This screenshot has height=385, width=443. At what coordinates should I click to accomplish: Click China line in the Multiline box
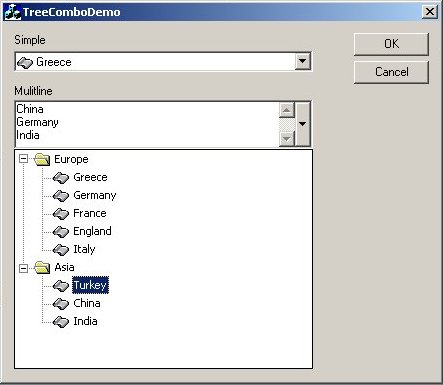30,109
